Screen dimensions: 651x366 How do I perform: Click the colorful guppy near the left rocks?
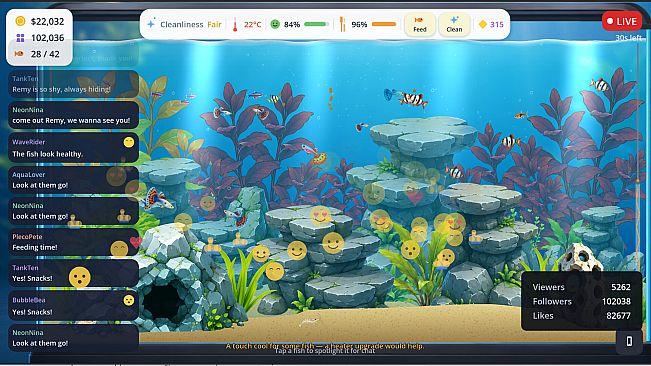(x=157, y=199)
